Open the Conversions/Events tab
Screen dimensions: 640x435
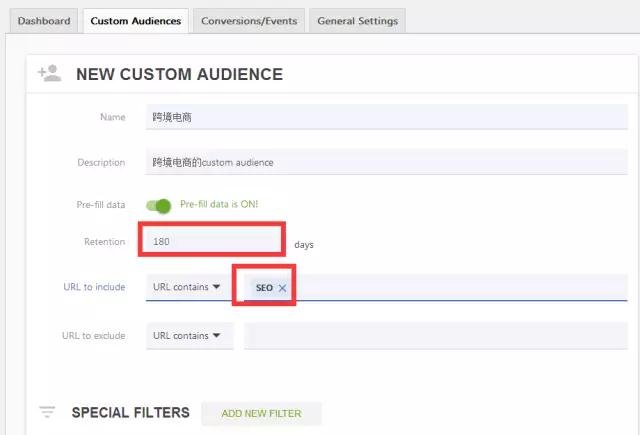(249, 21)
